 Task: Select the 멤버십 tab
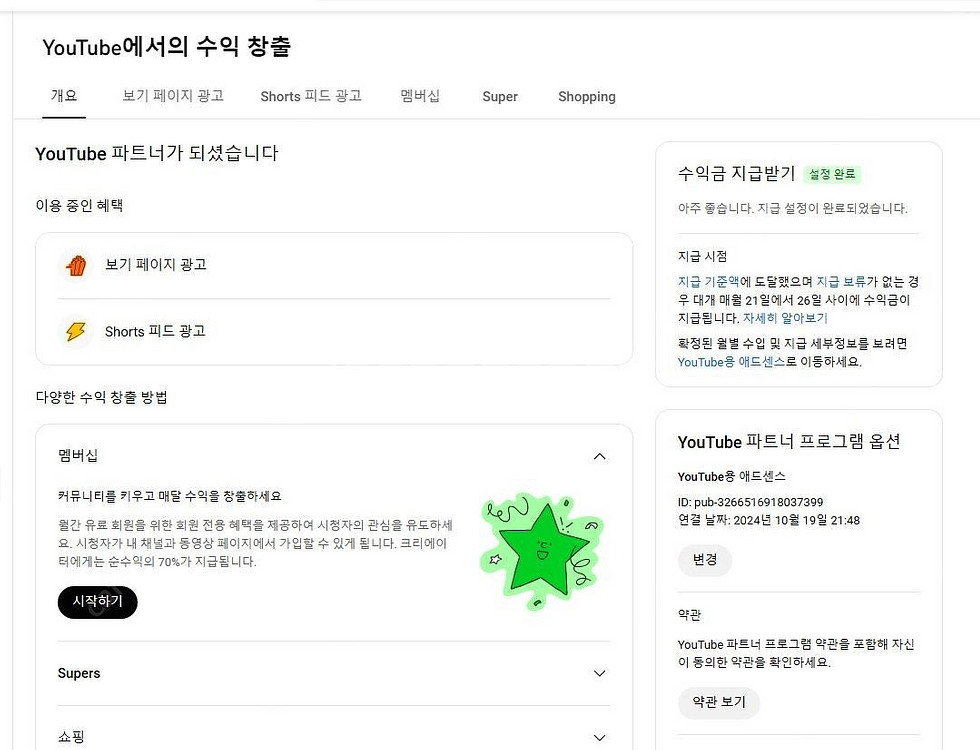tap(420, 96)
